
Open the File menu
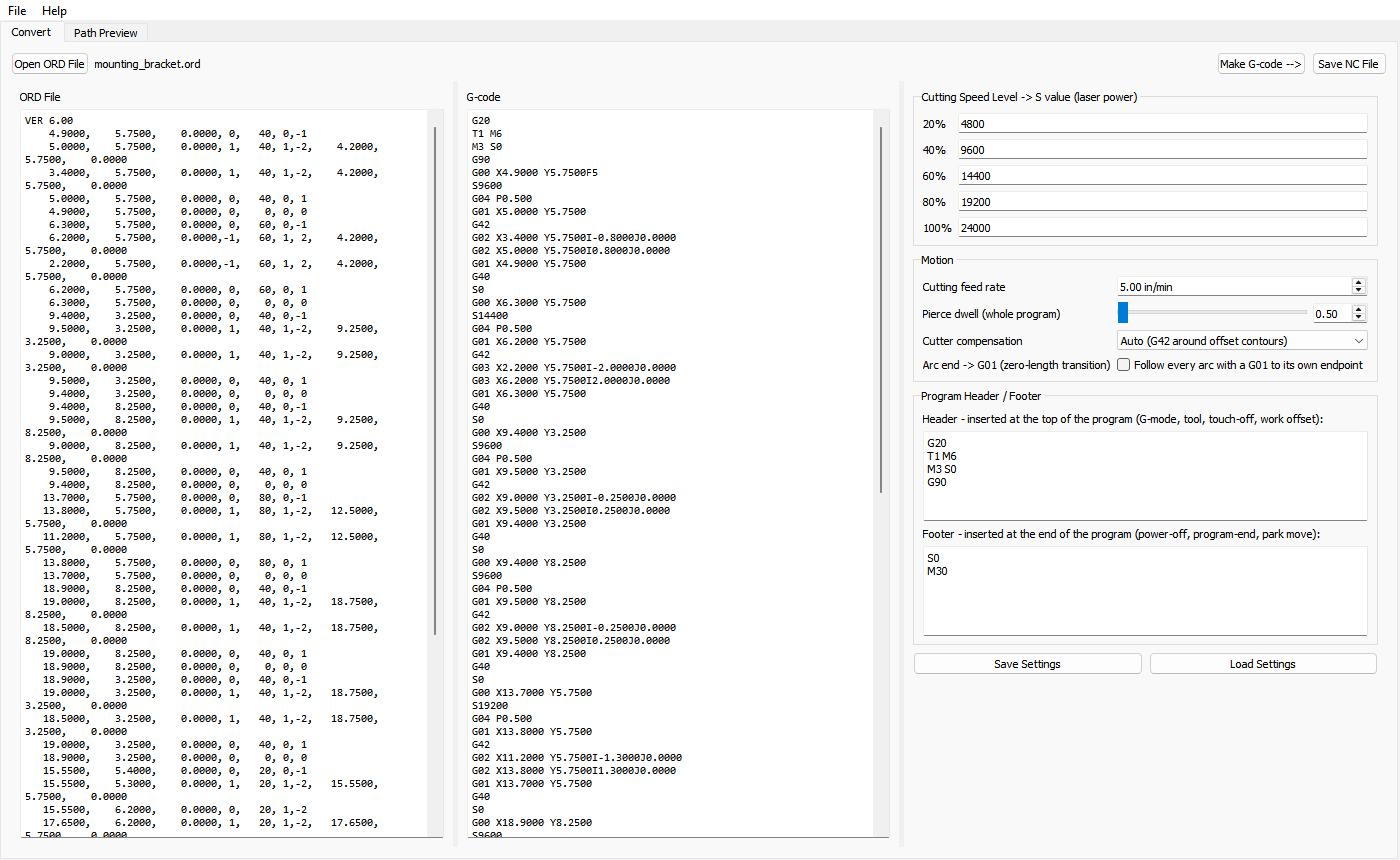click(x=17, y=10)
